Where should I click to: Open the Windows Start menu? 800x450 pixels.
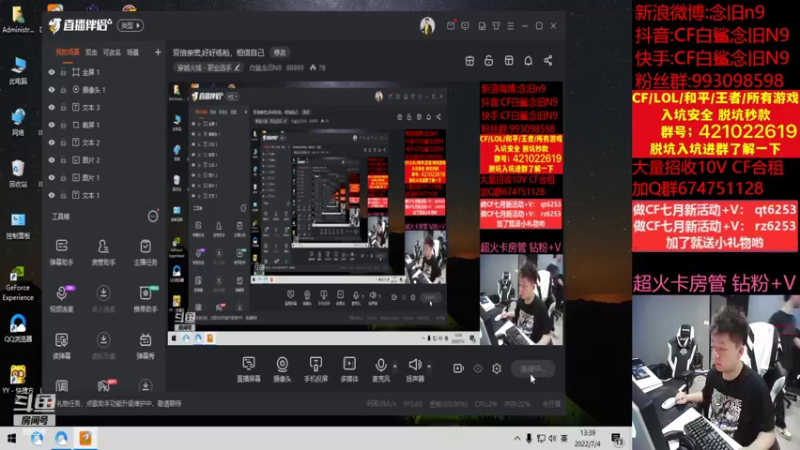(11, 438)
